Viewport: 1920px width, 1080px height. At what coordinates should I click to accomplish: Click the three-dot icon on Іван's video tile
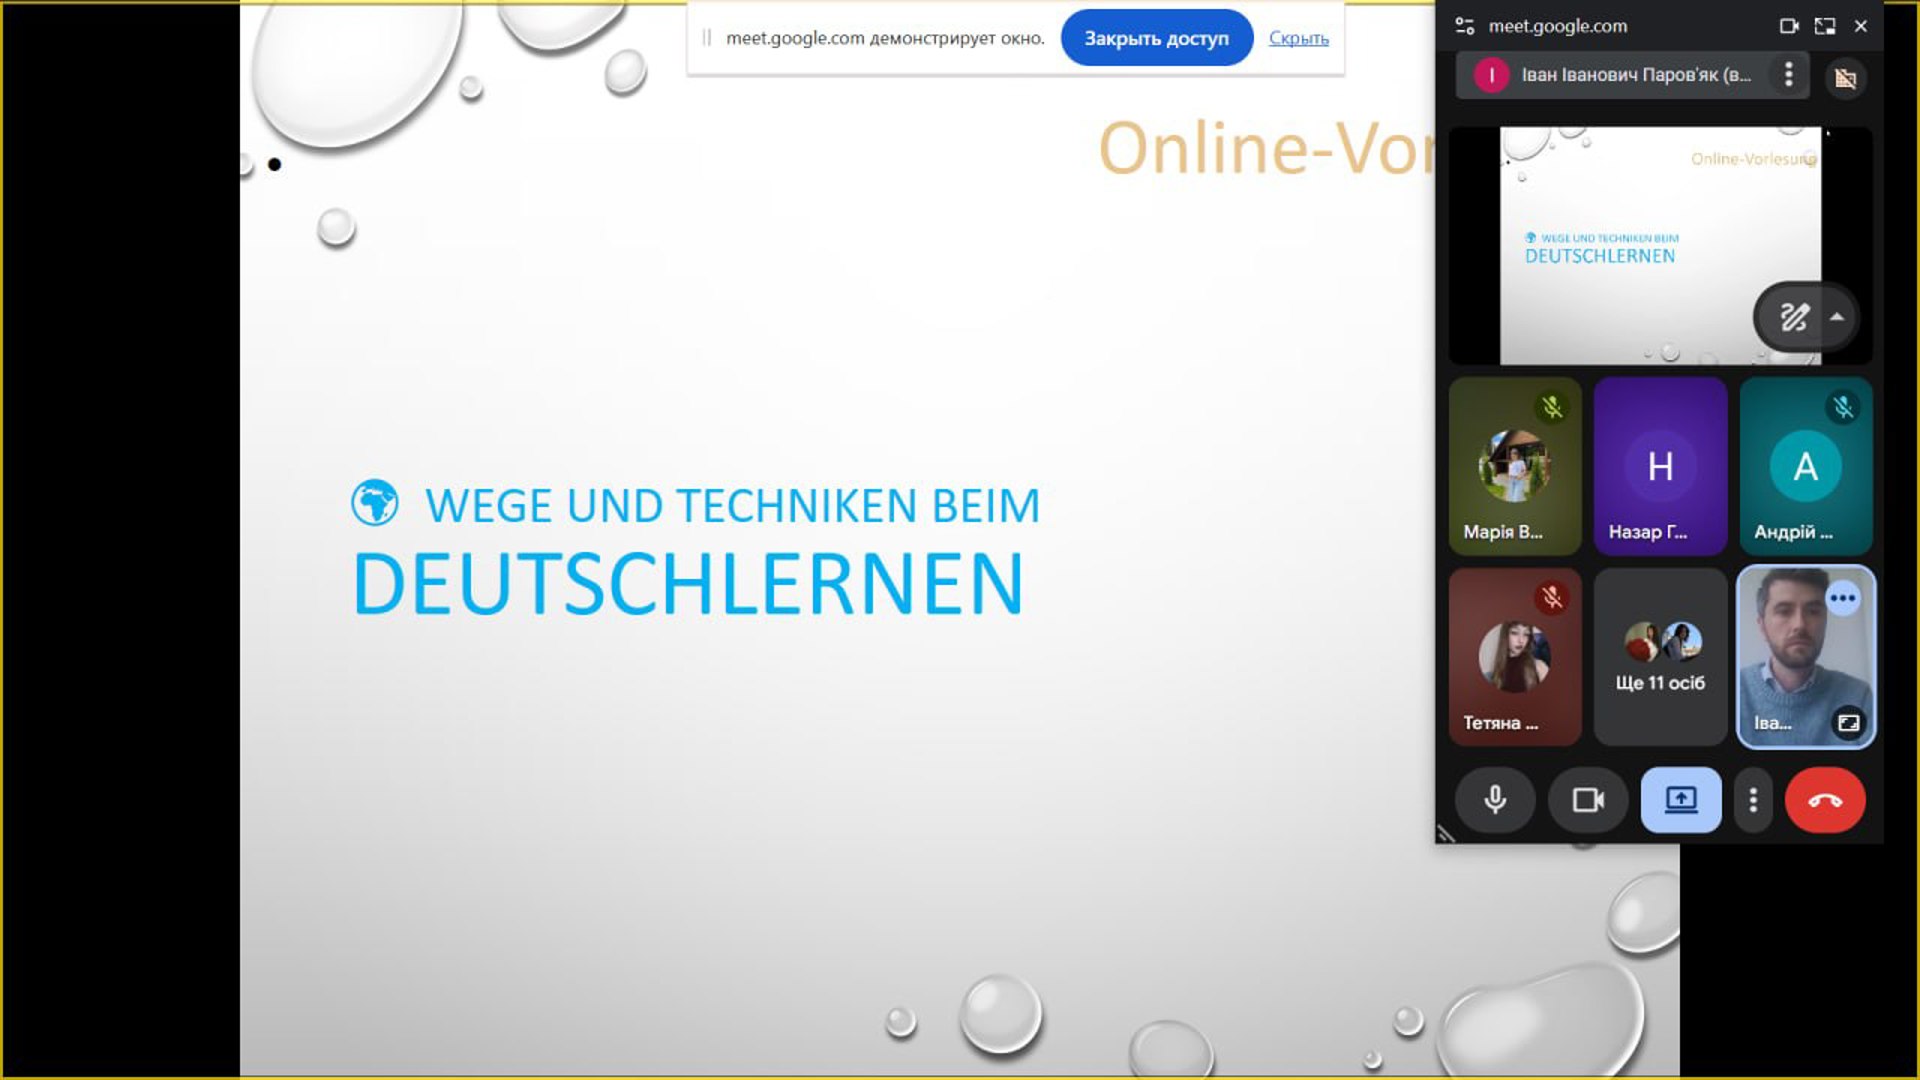(1843, 598)
